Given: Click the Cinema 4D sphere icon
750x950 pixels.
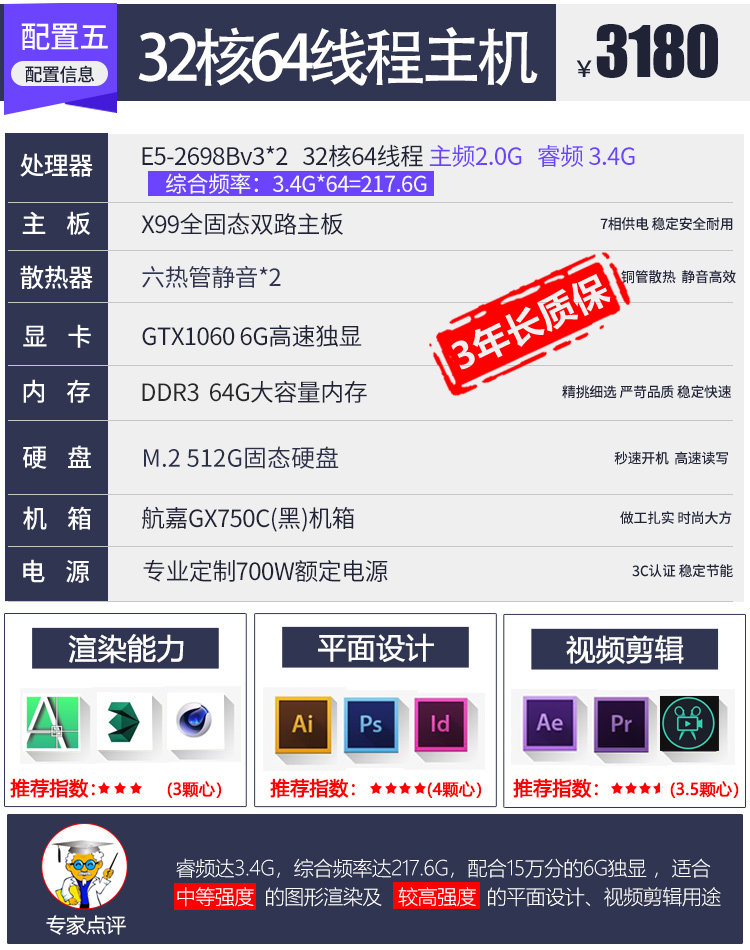Looking at the screenshot, I should tap(194, 720).
